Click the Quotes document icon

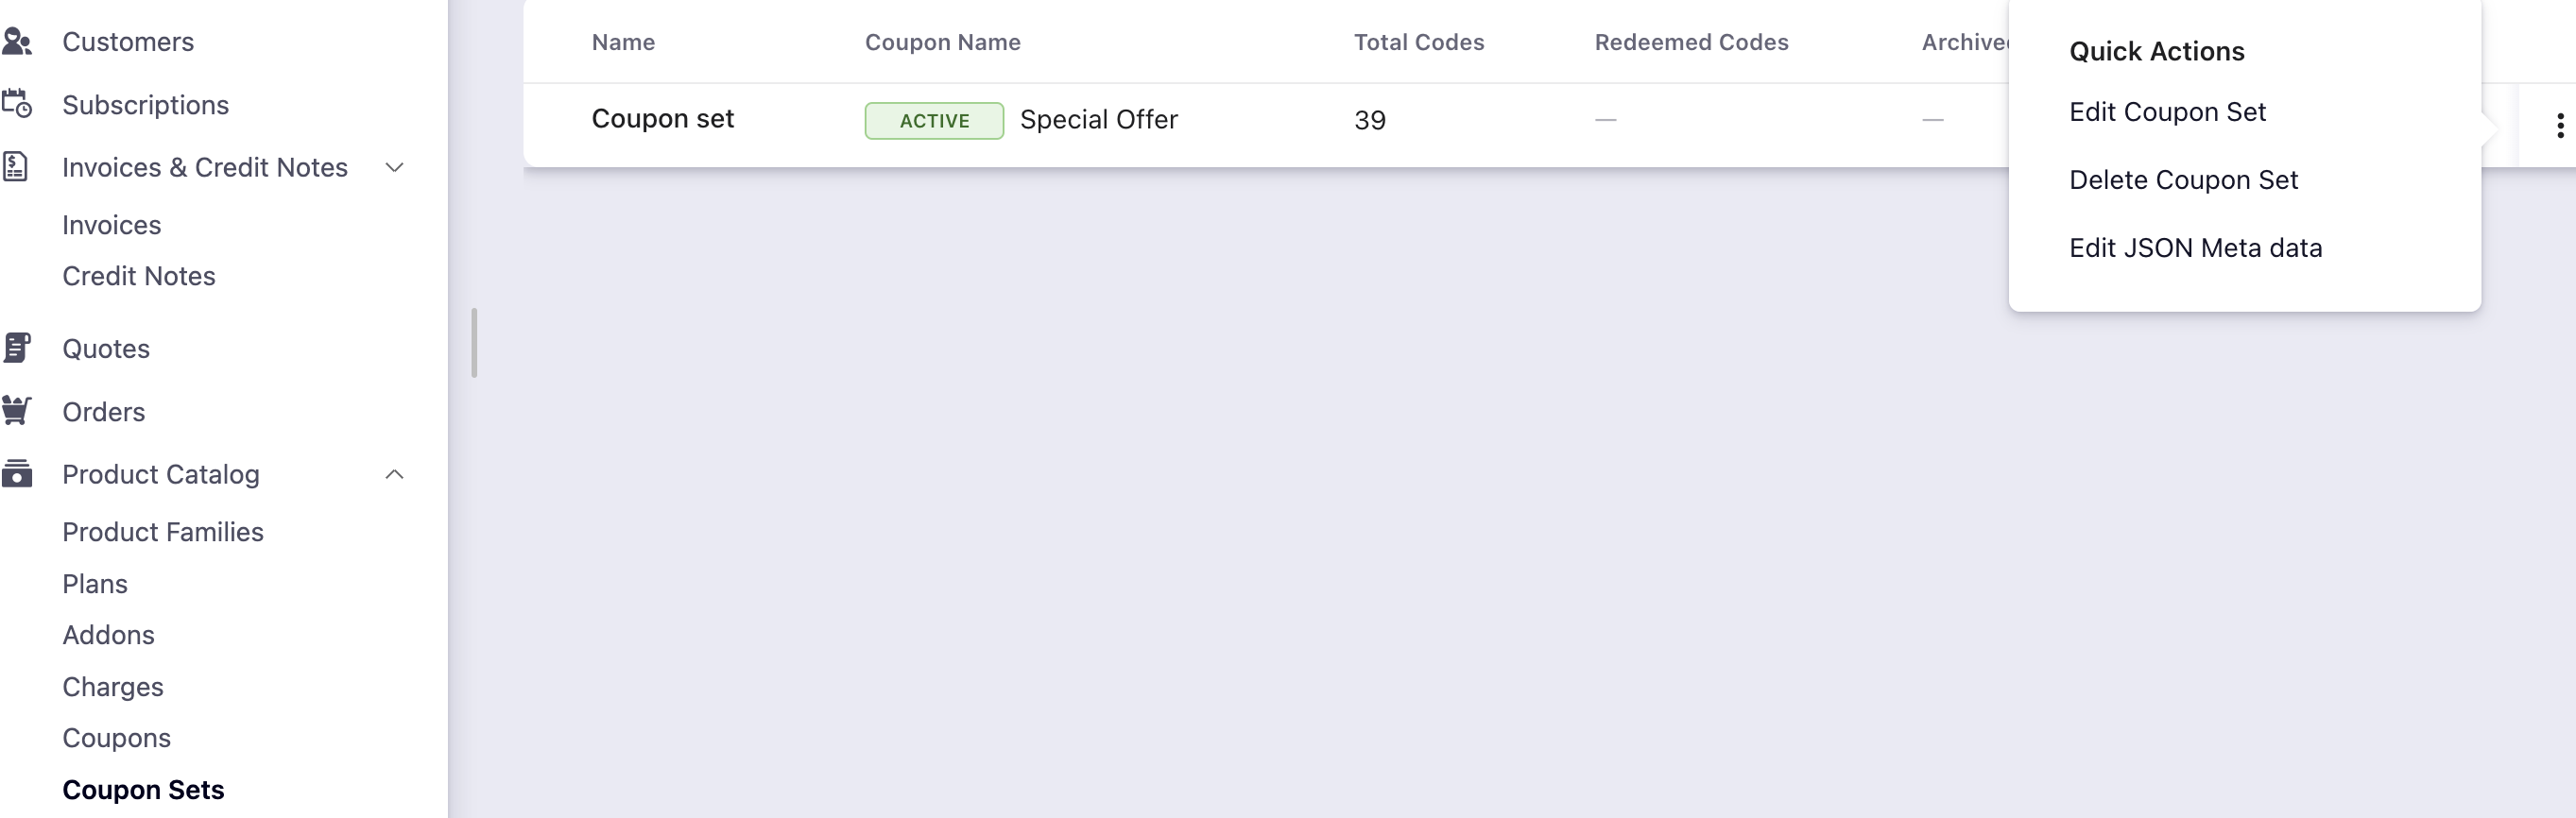tap(17, 348)
